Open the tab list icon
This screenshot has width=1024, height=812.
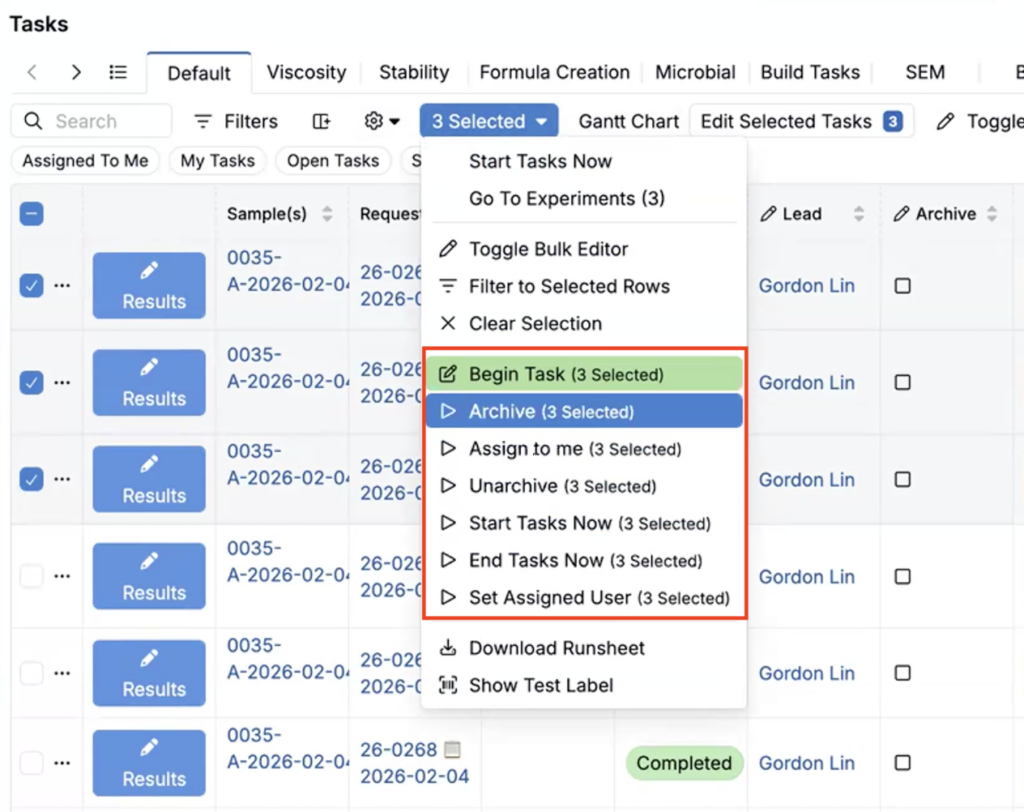click(x=118, y=72)
